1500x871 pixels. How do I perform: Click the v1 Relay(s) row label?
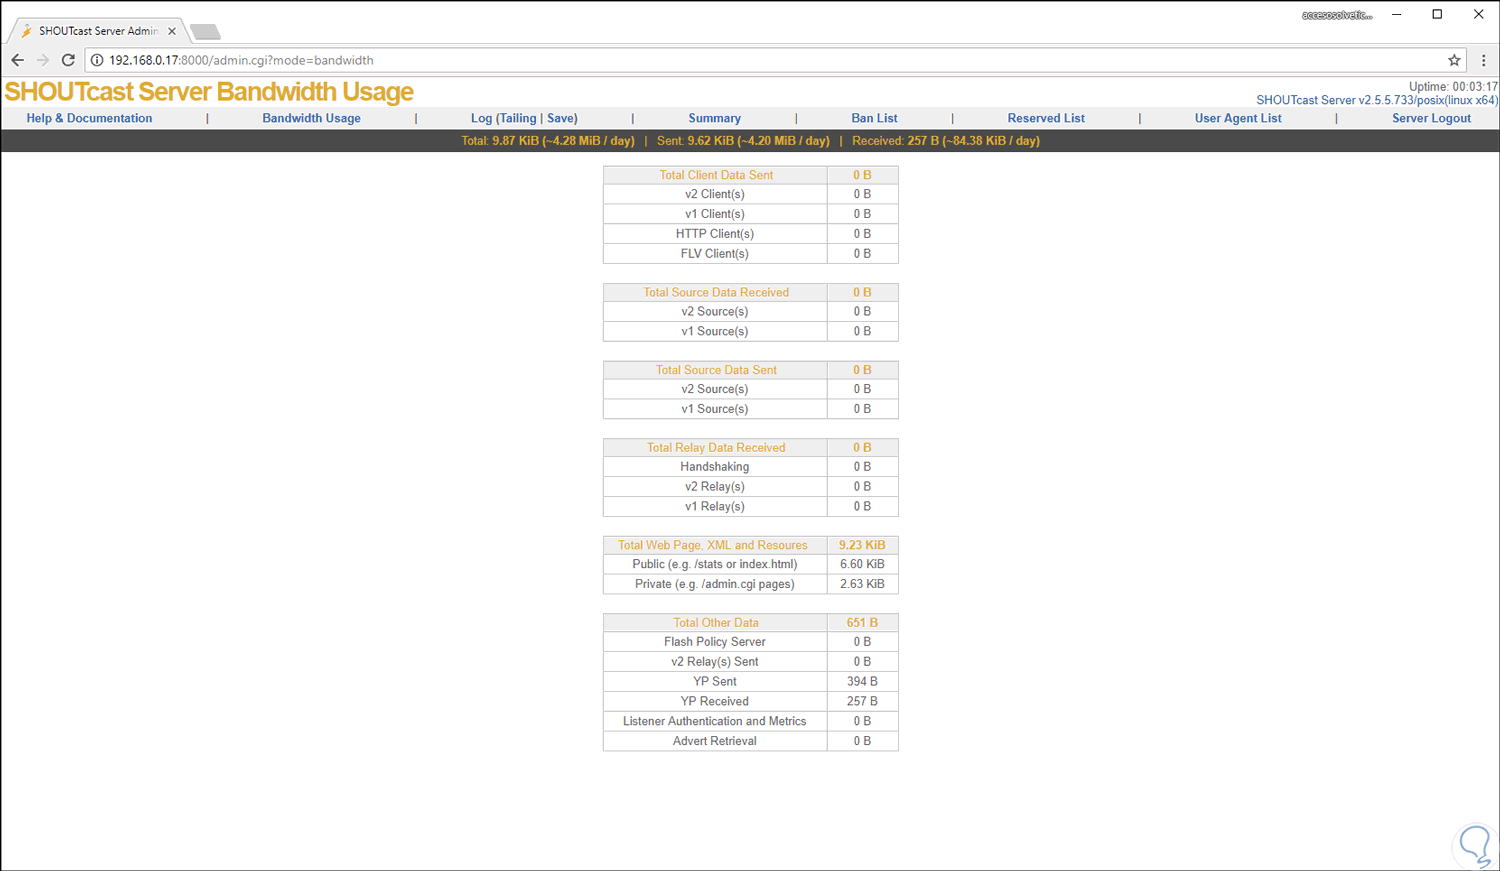[715, 507]
